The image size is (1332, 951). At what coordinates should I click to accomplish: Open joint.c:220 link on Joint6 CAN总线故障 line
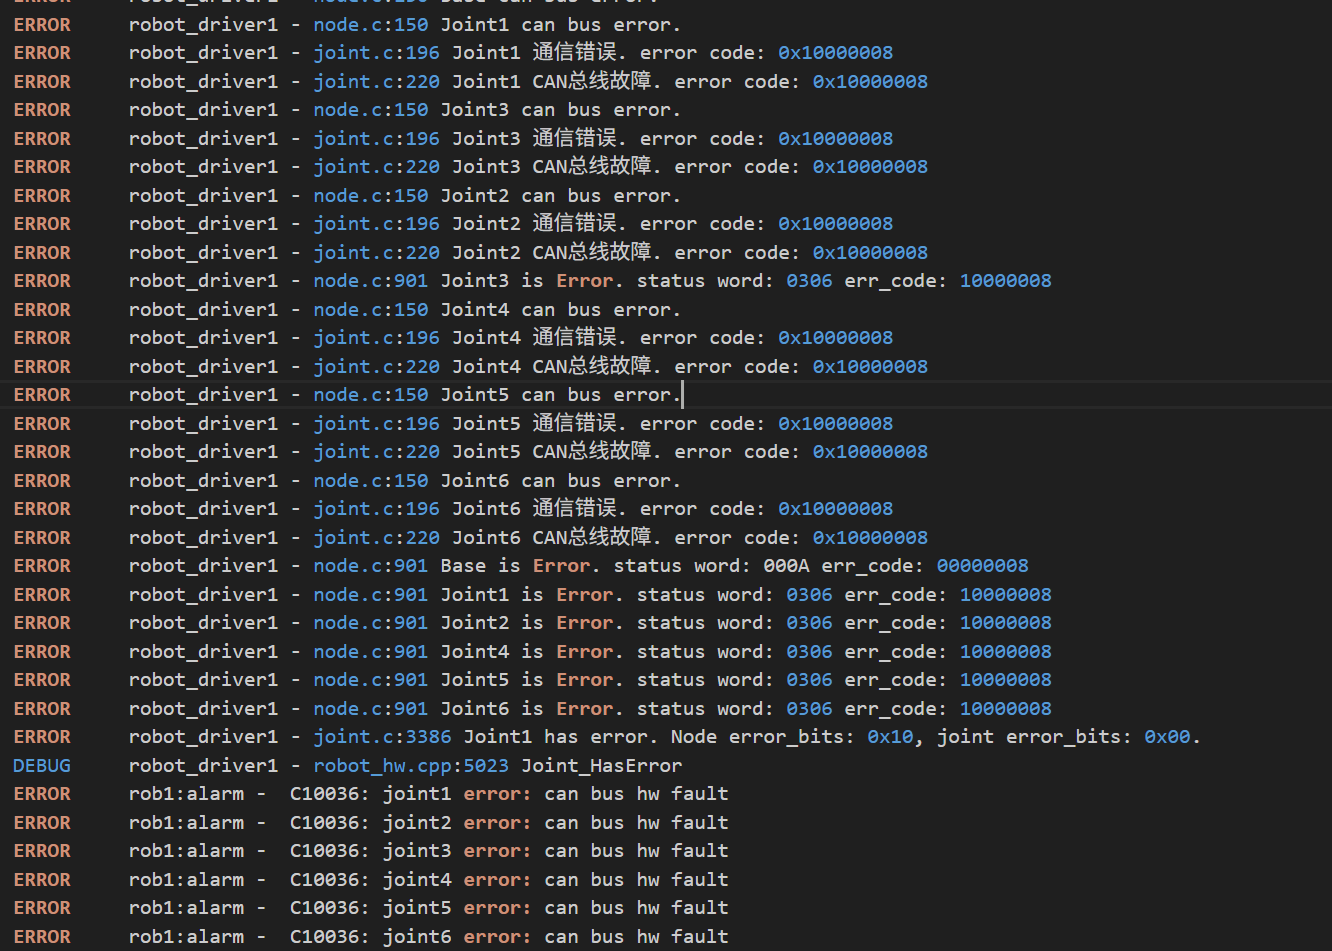pyautogui.click(x=376, y=538)
